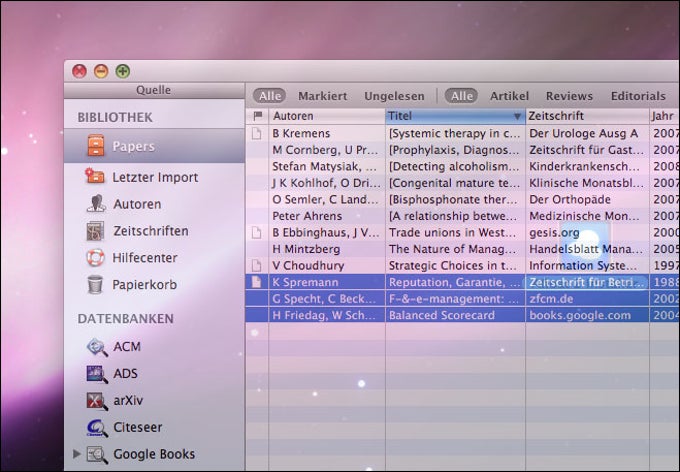The height and width of the screenshot is (472, 680).
Task: Filter by Reviews type
Action: (569, 96)
